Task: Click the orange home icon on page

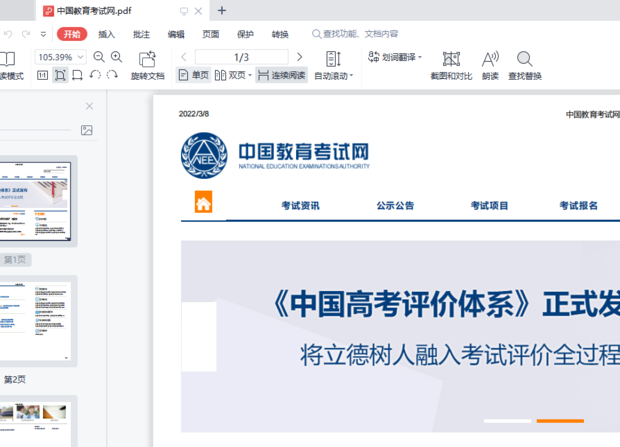Action: (x=204, y=202)
